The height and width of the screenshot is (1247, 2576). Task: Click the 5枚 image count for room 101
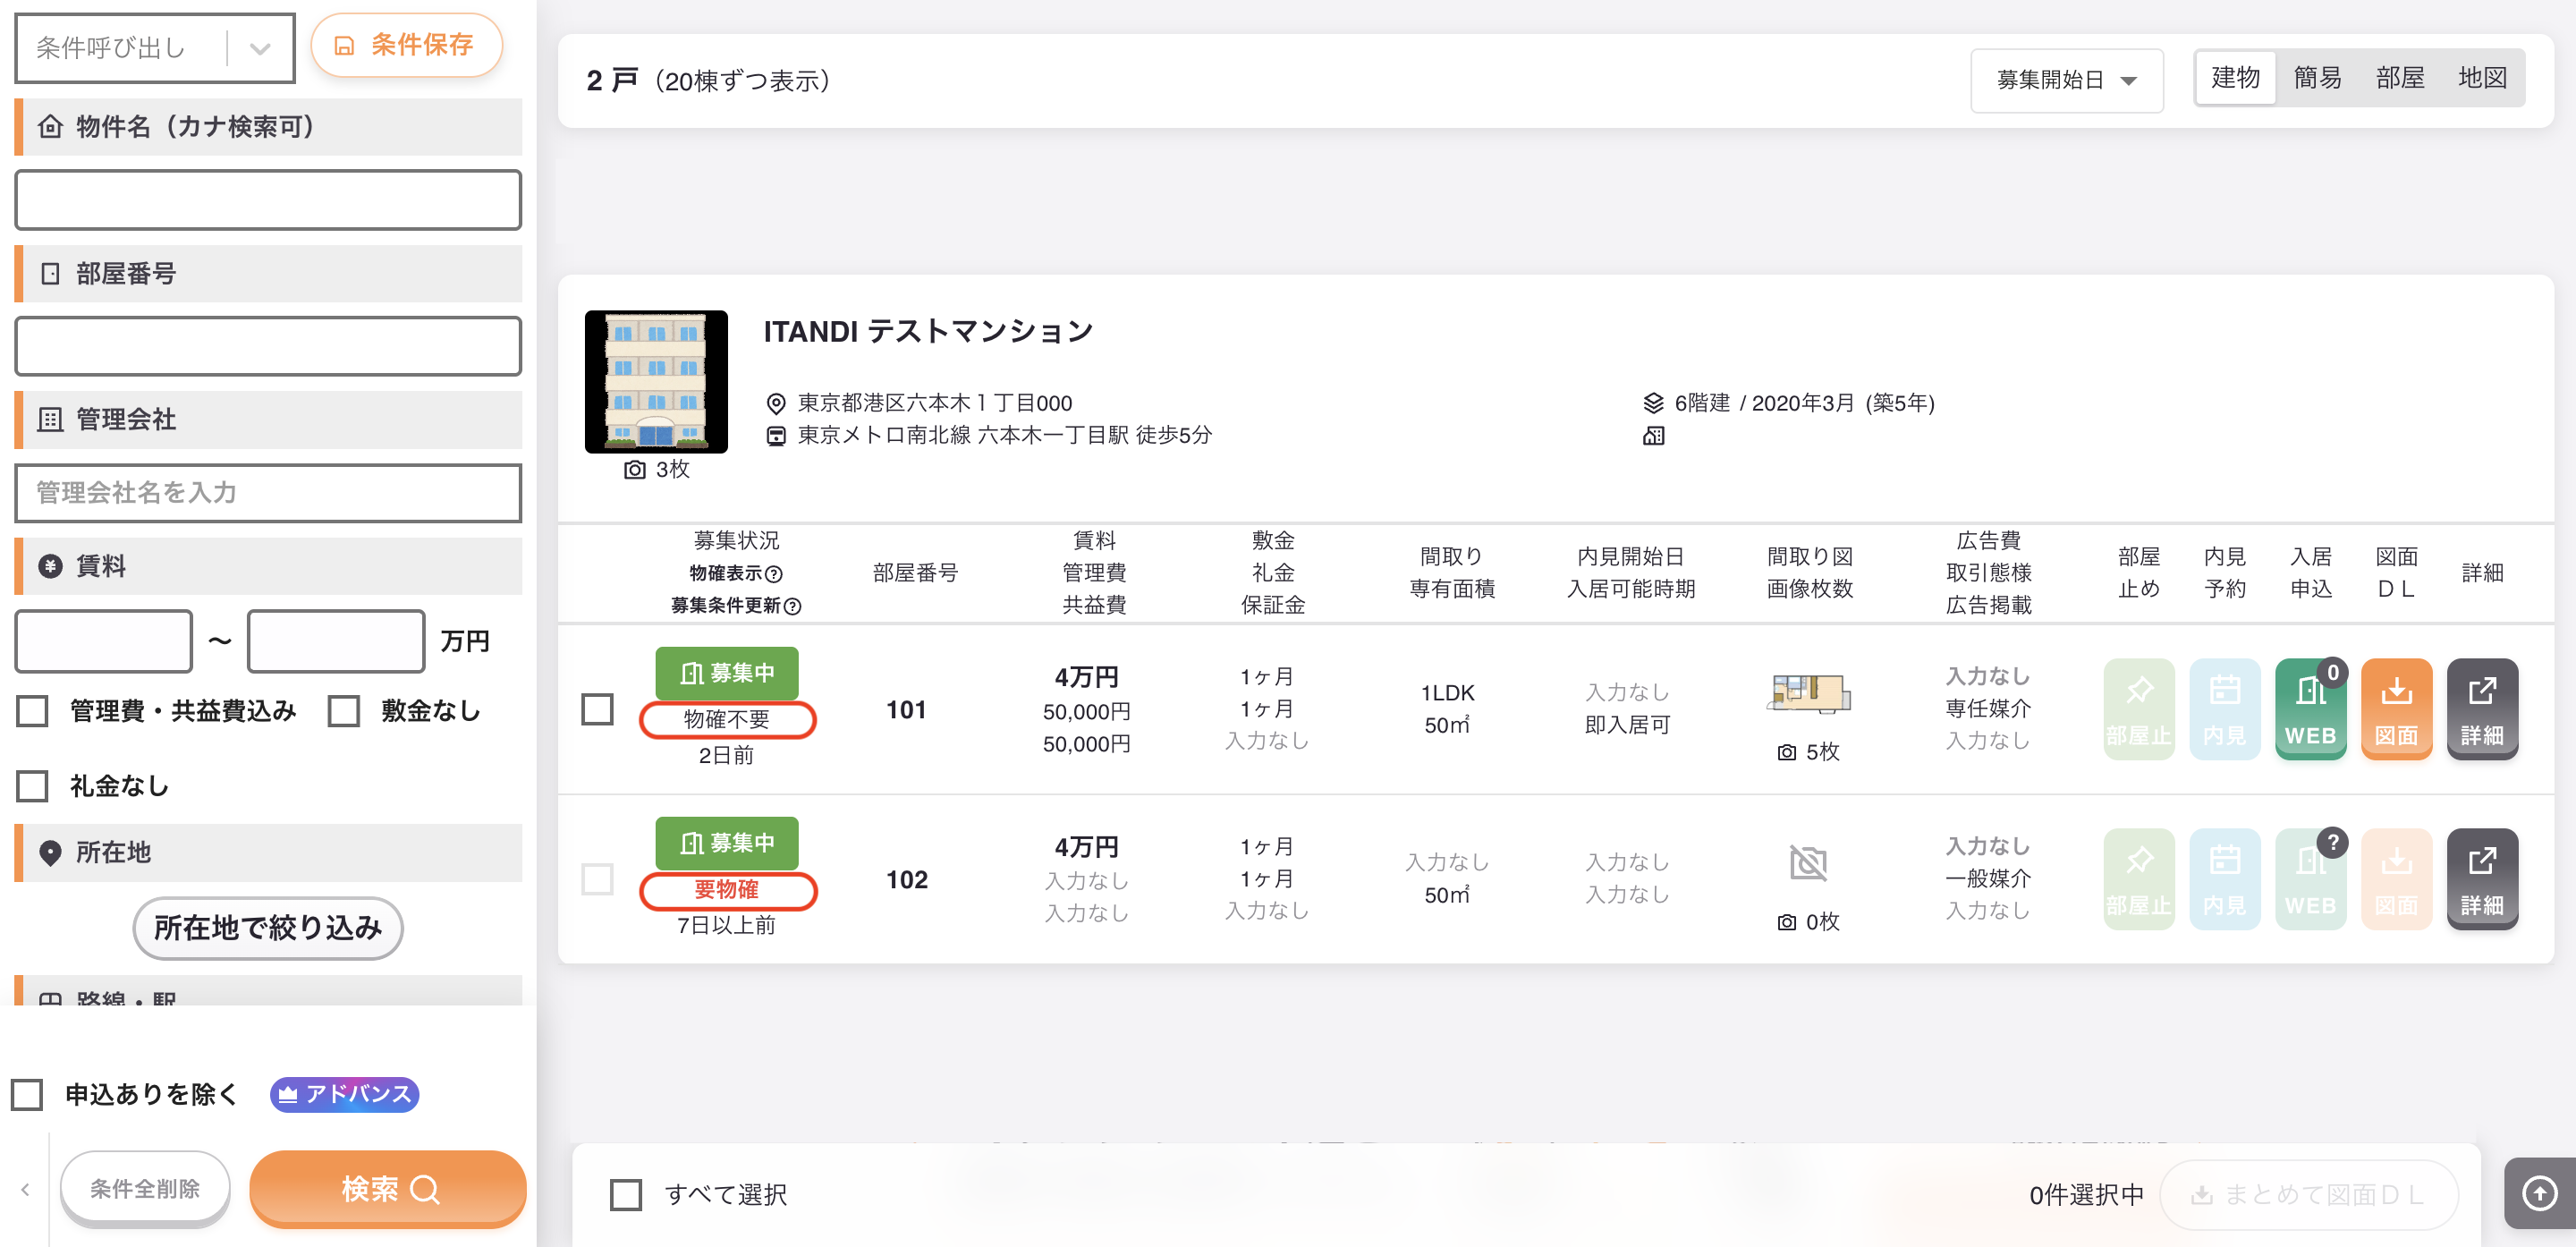click(1808, 752)
